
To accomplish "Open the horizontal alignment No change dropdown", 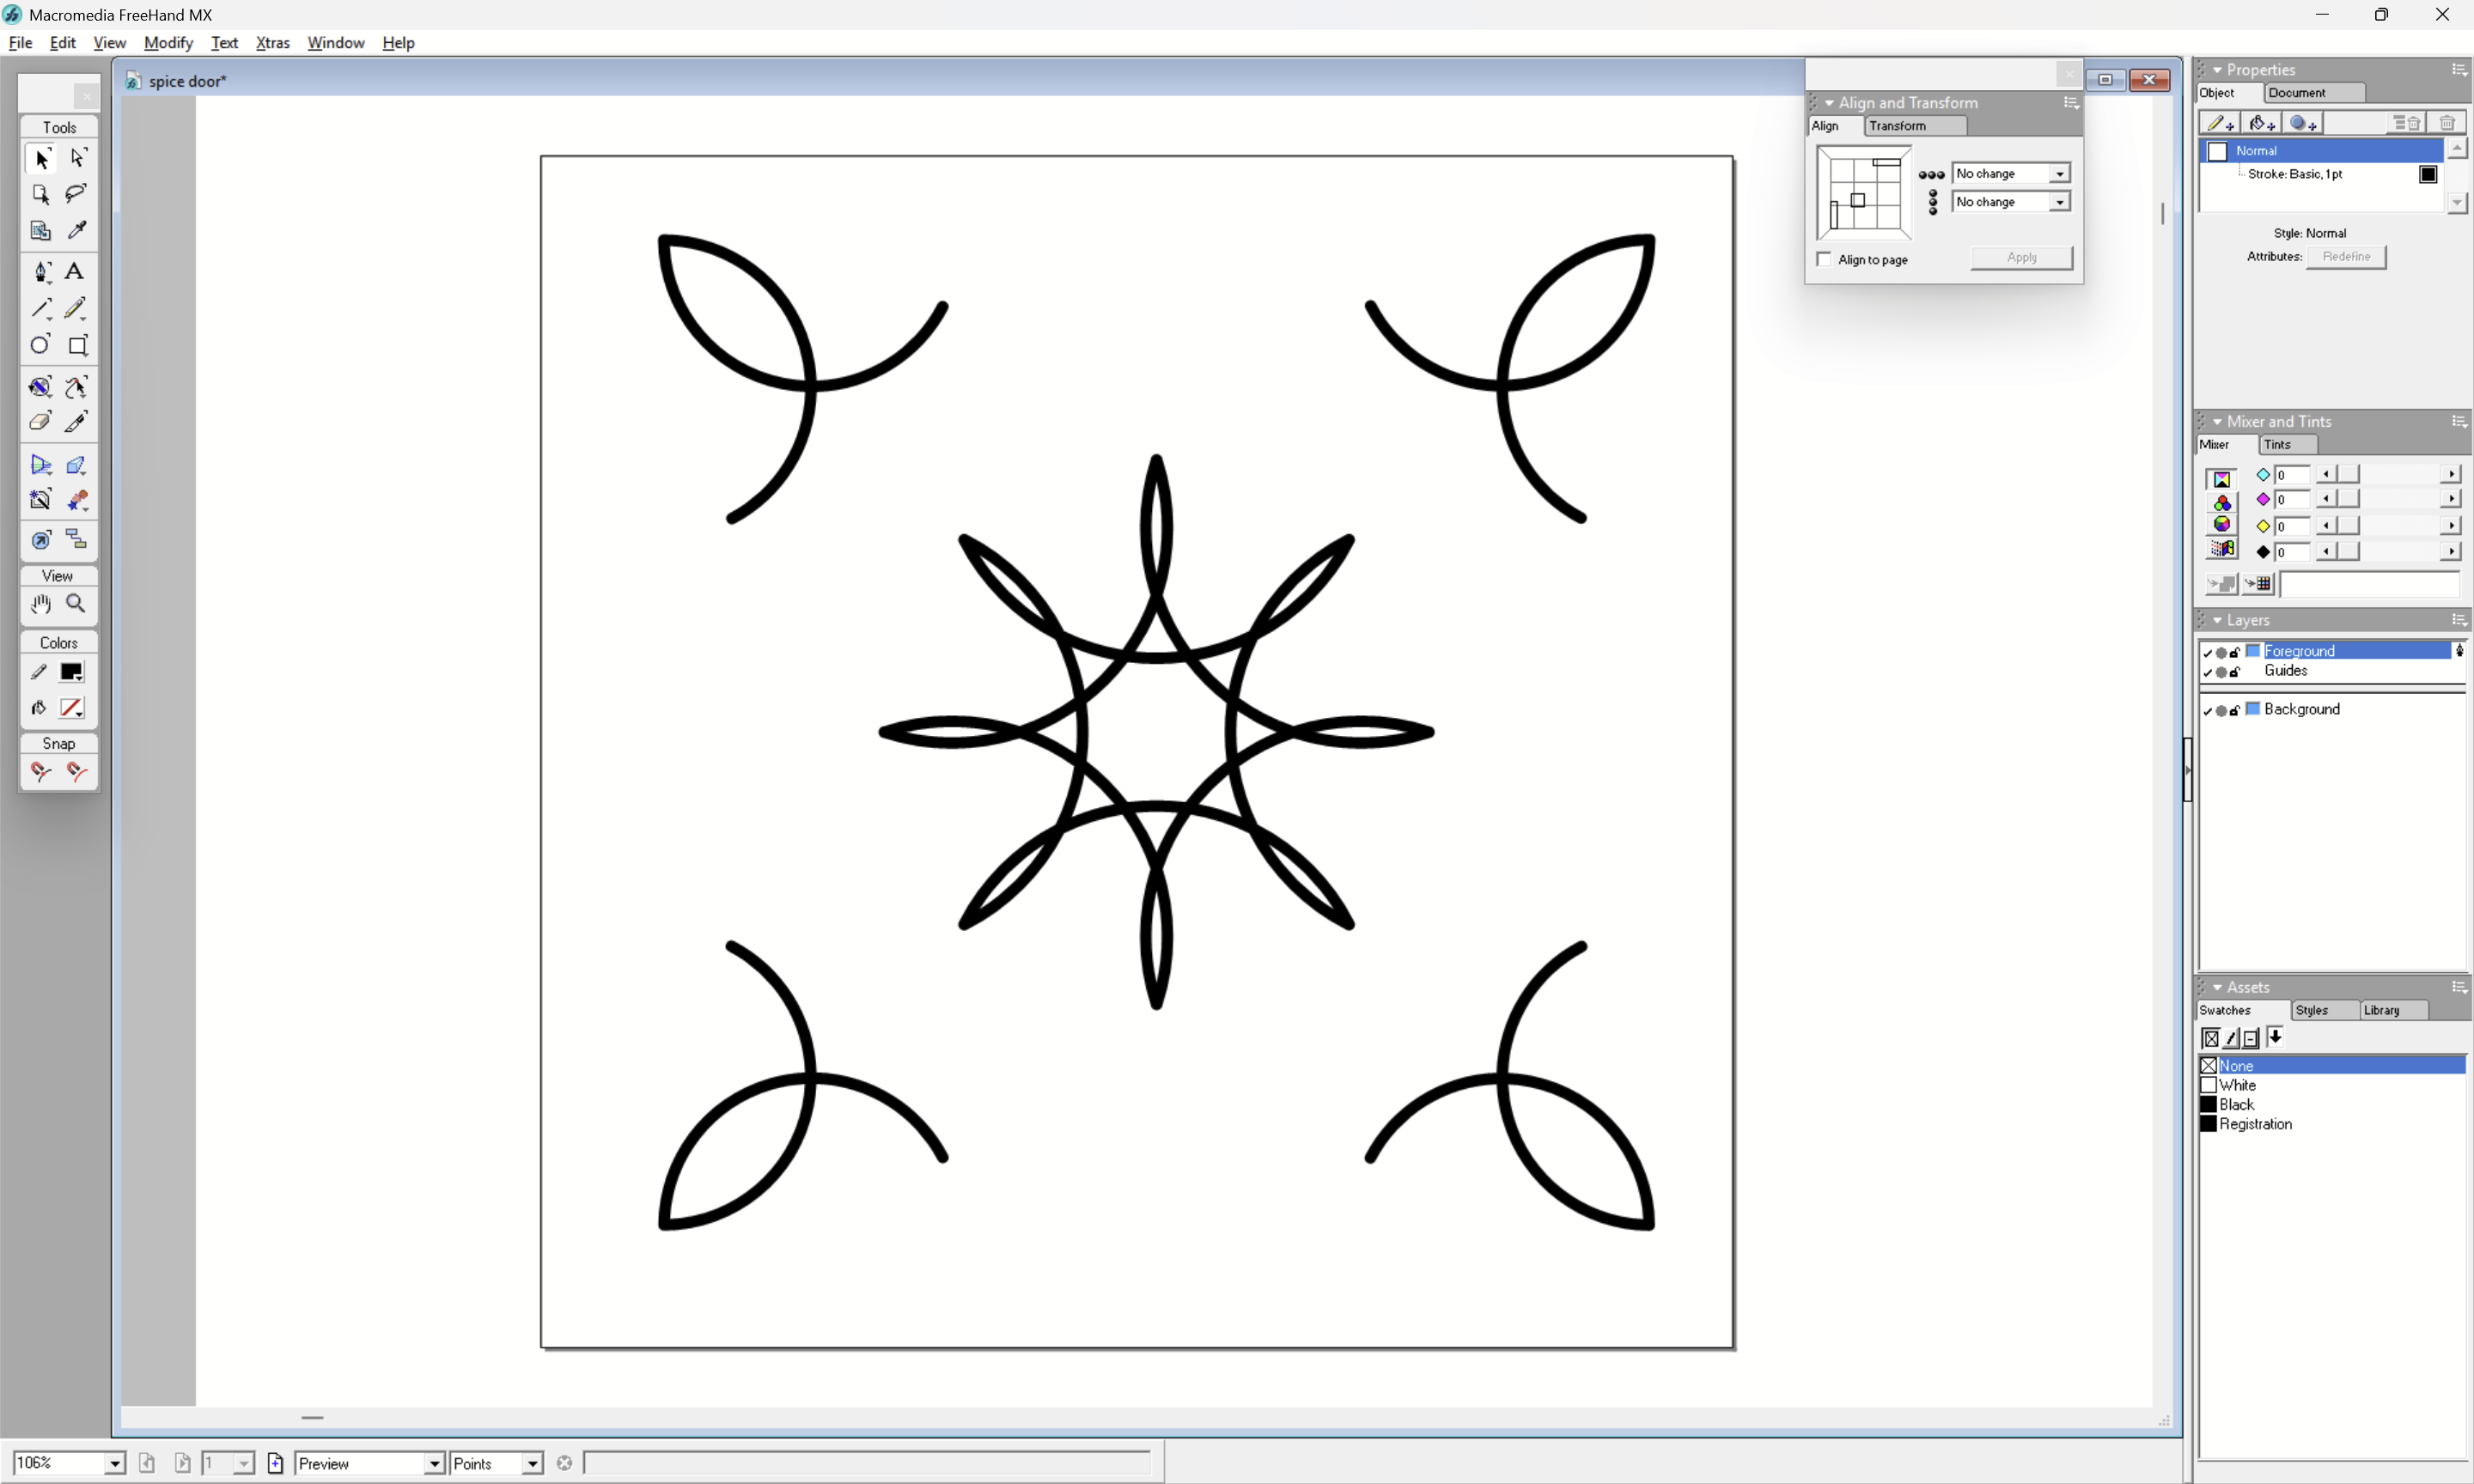I will pos(2060,174).
